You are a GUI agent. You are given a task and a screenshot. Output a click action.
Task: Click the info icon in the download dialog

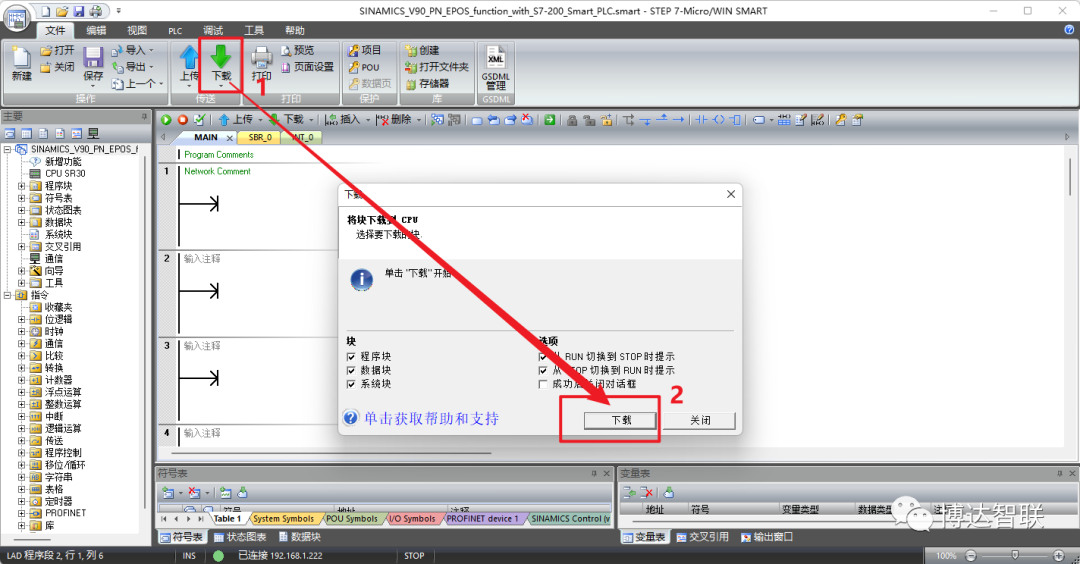click(362, 280)
